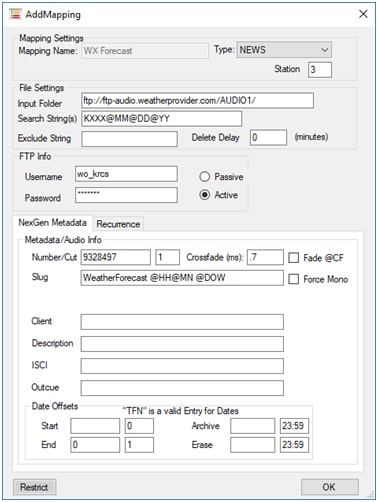
Task: Close the AddMapping dialog
Action: coord(363,14)
